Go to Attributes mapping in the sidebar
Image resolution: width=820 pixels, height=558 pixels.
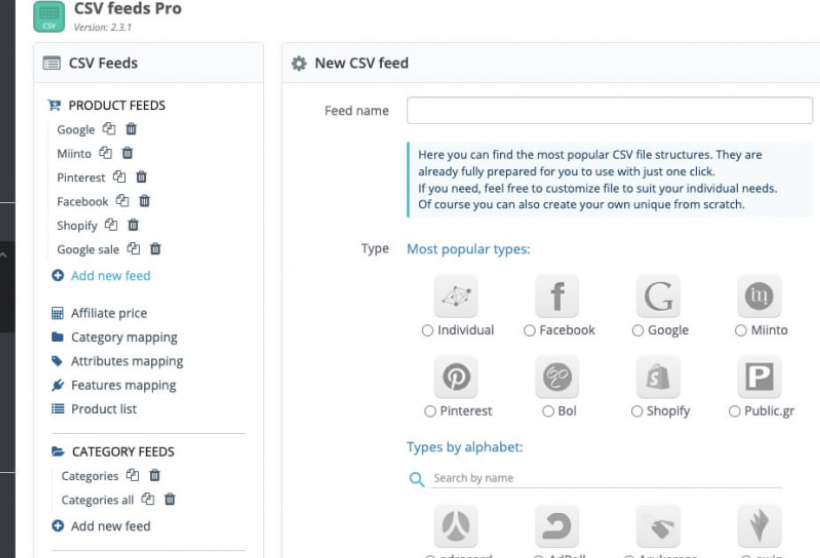click(x=127, y=361)
